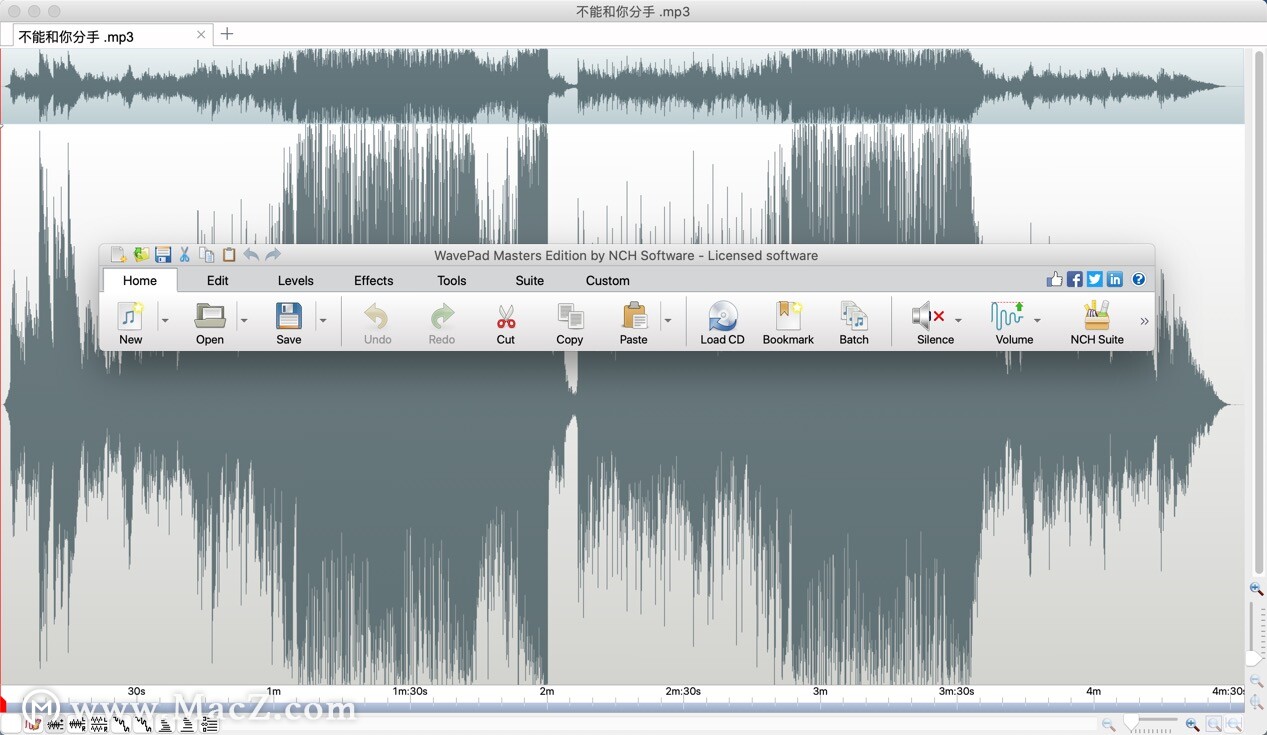Toggle the list view icon in bottom bar
This screenshot has width=1267, height=735.
[x=210, y=724]
